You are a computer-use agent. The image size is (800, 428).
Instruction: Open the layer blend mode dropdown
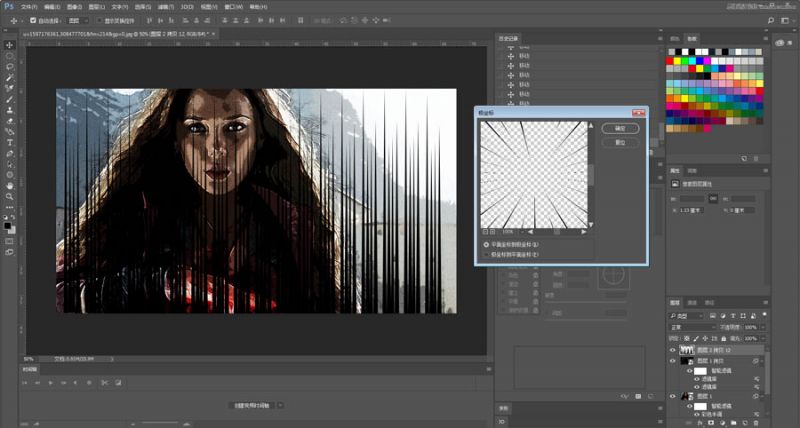[695, 326]
